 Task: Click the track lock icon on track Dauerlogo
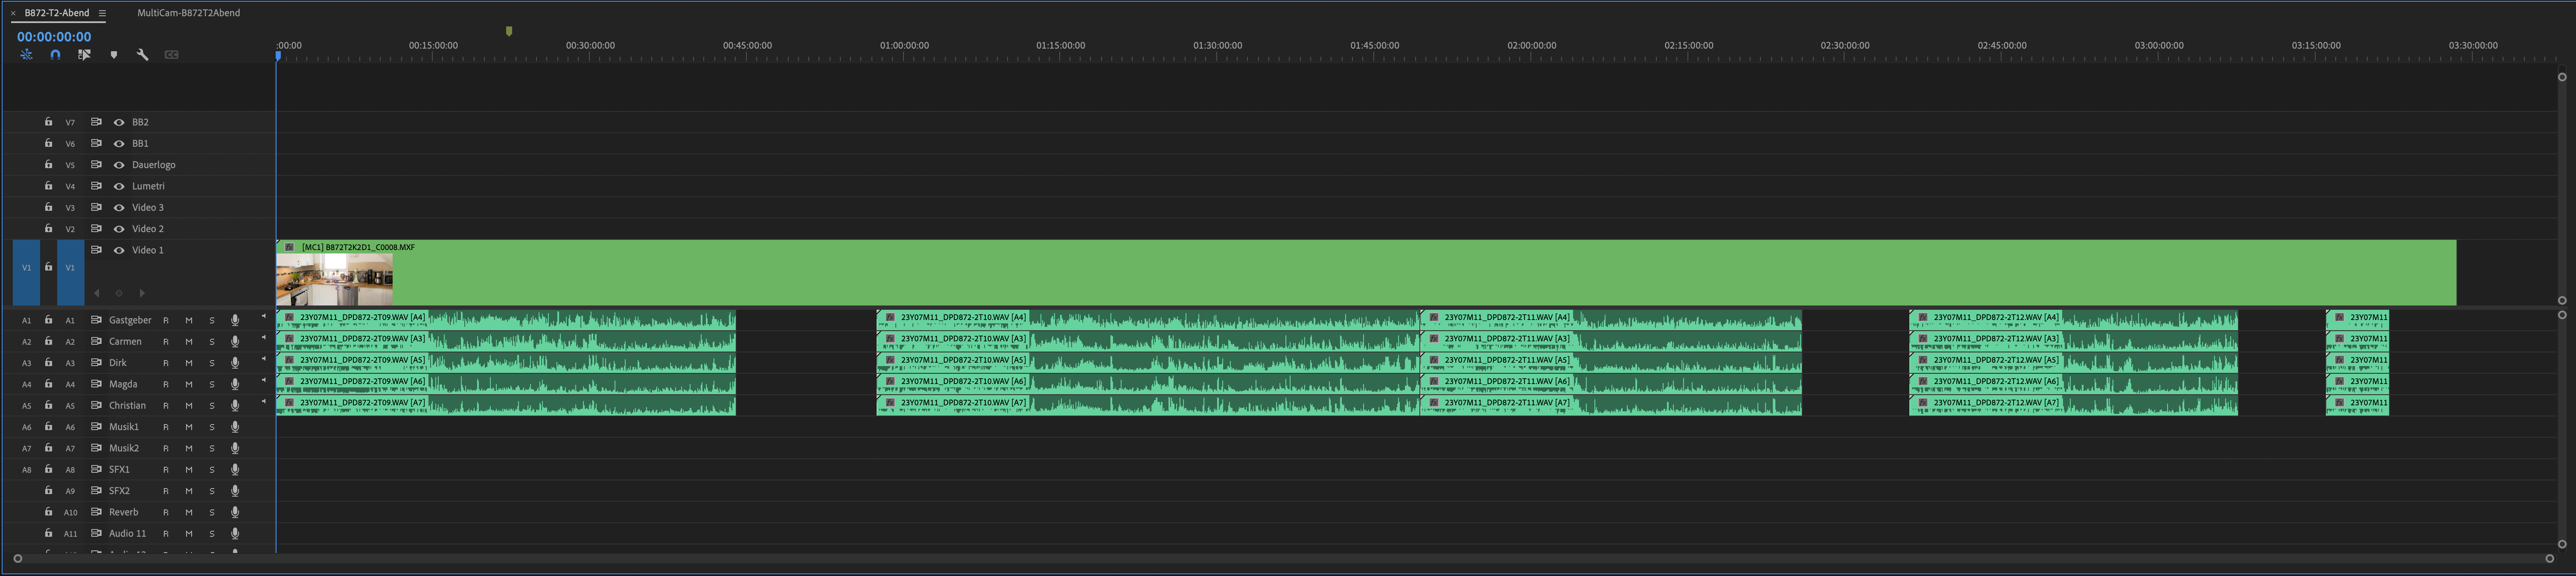tap(48, 164)
